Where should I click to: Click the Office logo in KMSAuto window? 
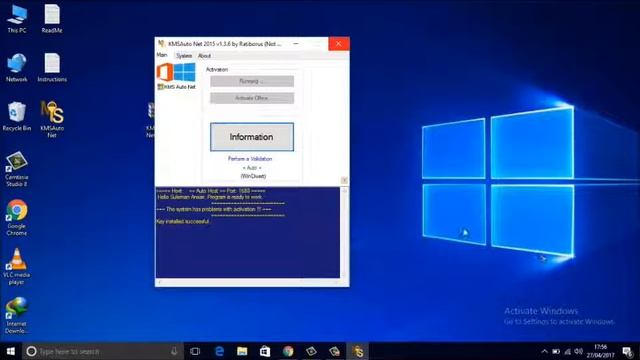[x=165, y=73]
